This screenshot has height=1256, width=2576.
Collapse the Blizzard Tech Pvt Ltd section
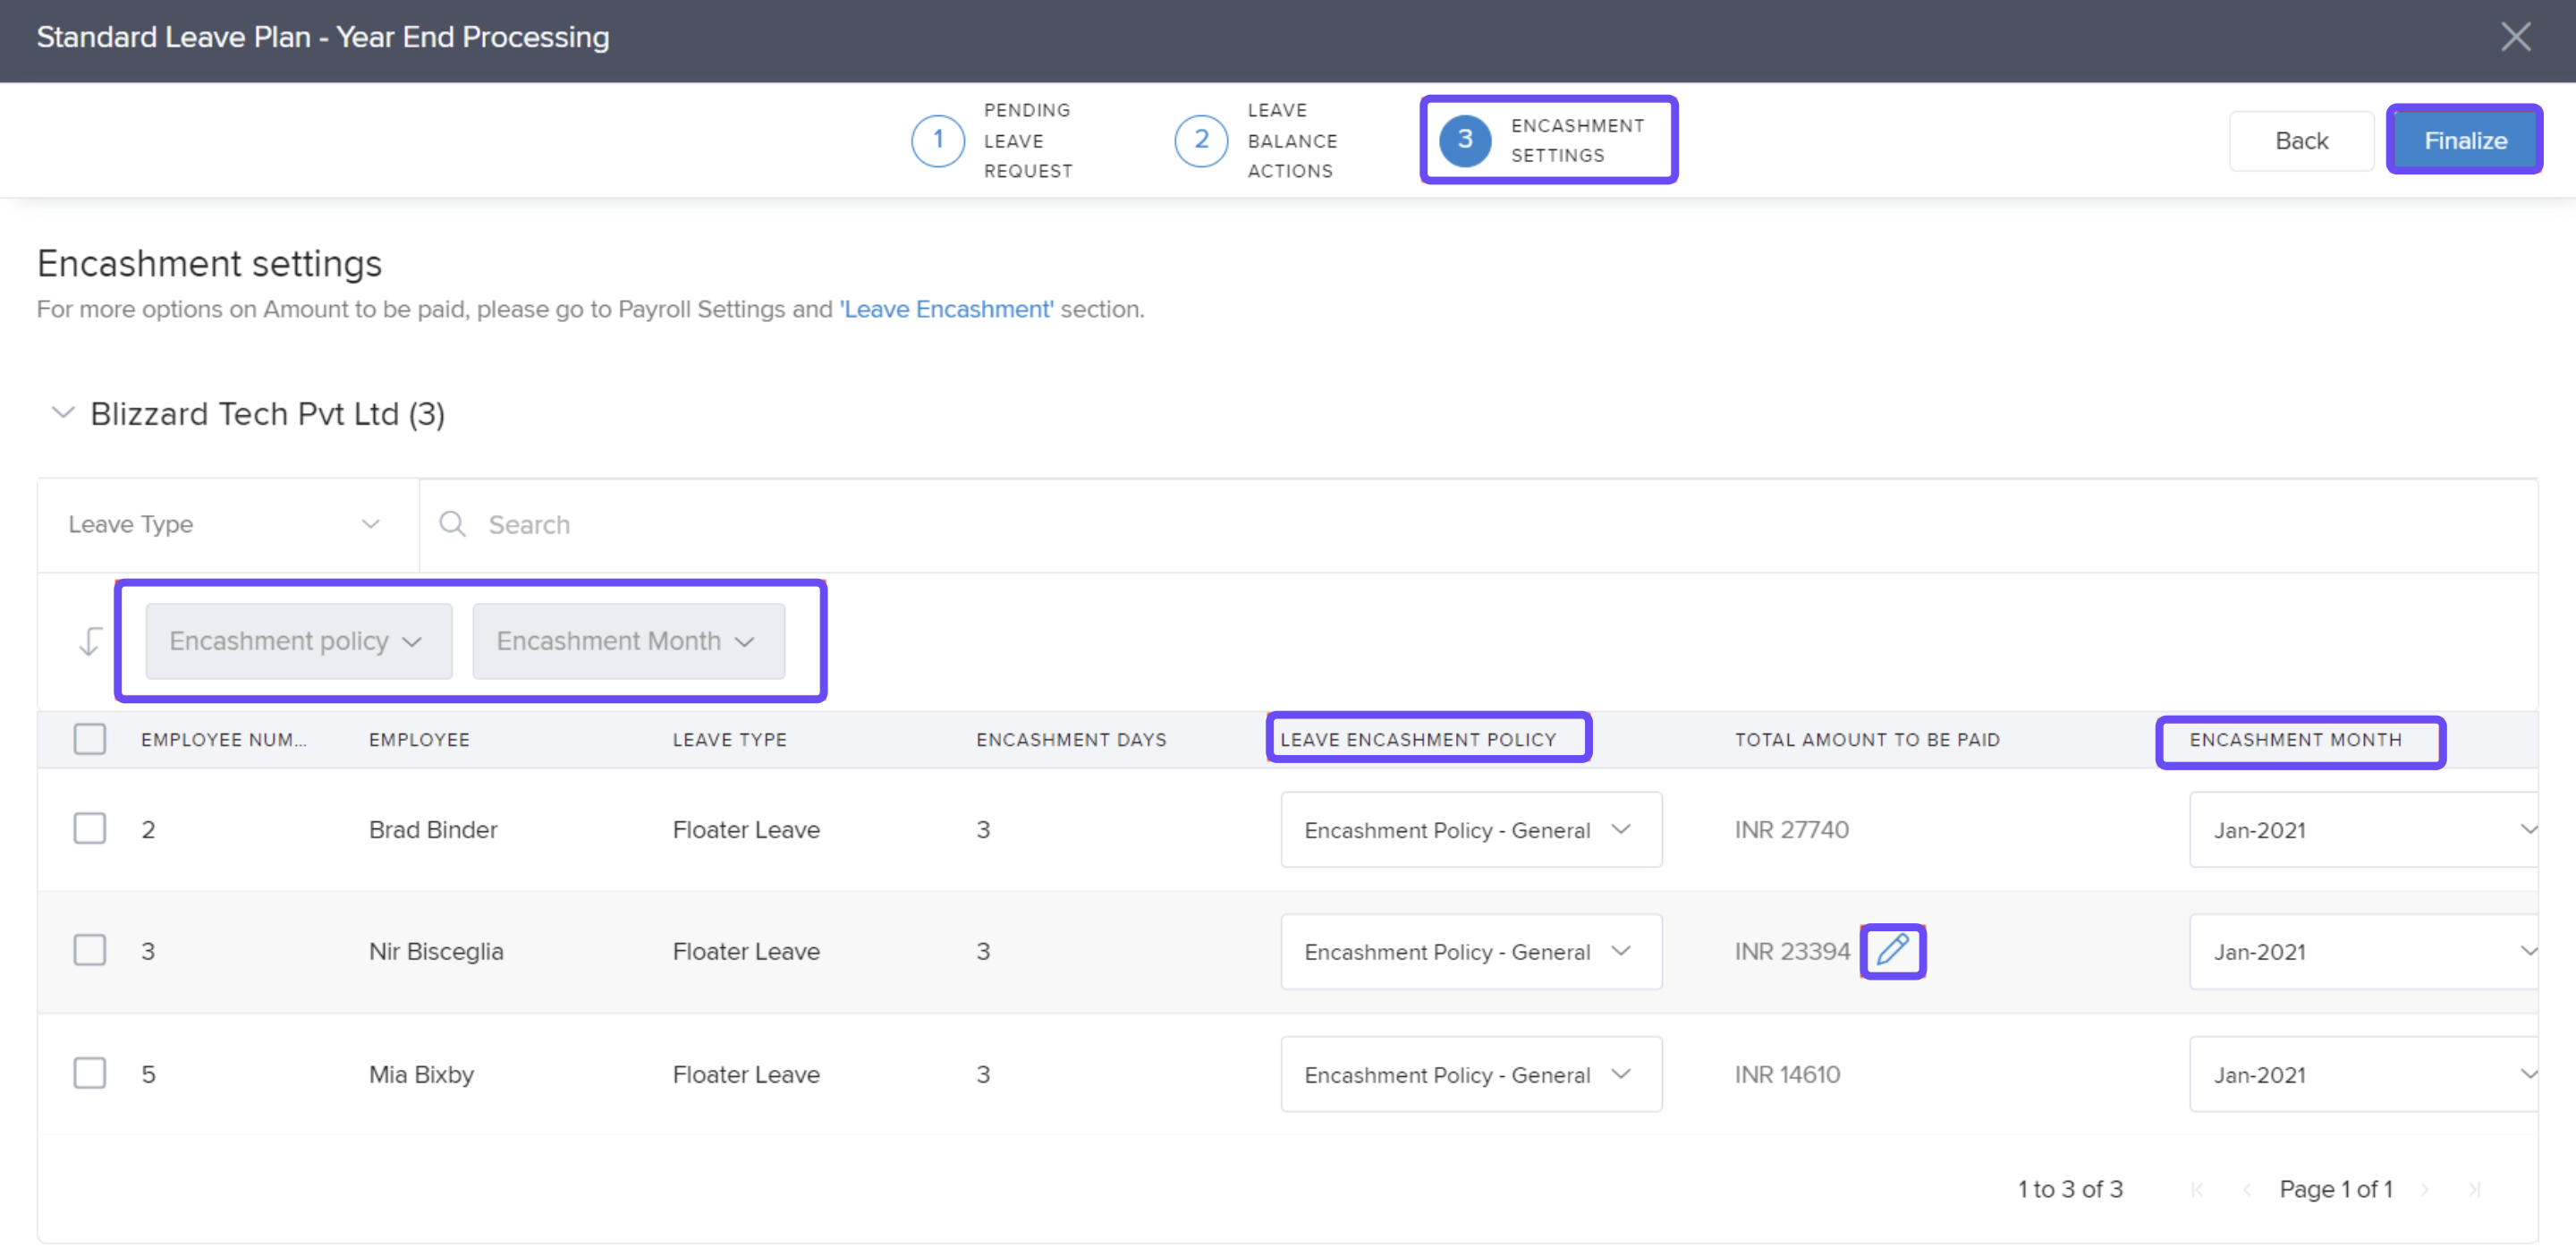(63, 413)
